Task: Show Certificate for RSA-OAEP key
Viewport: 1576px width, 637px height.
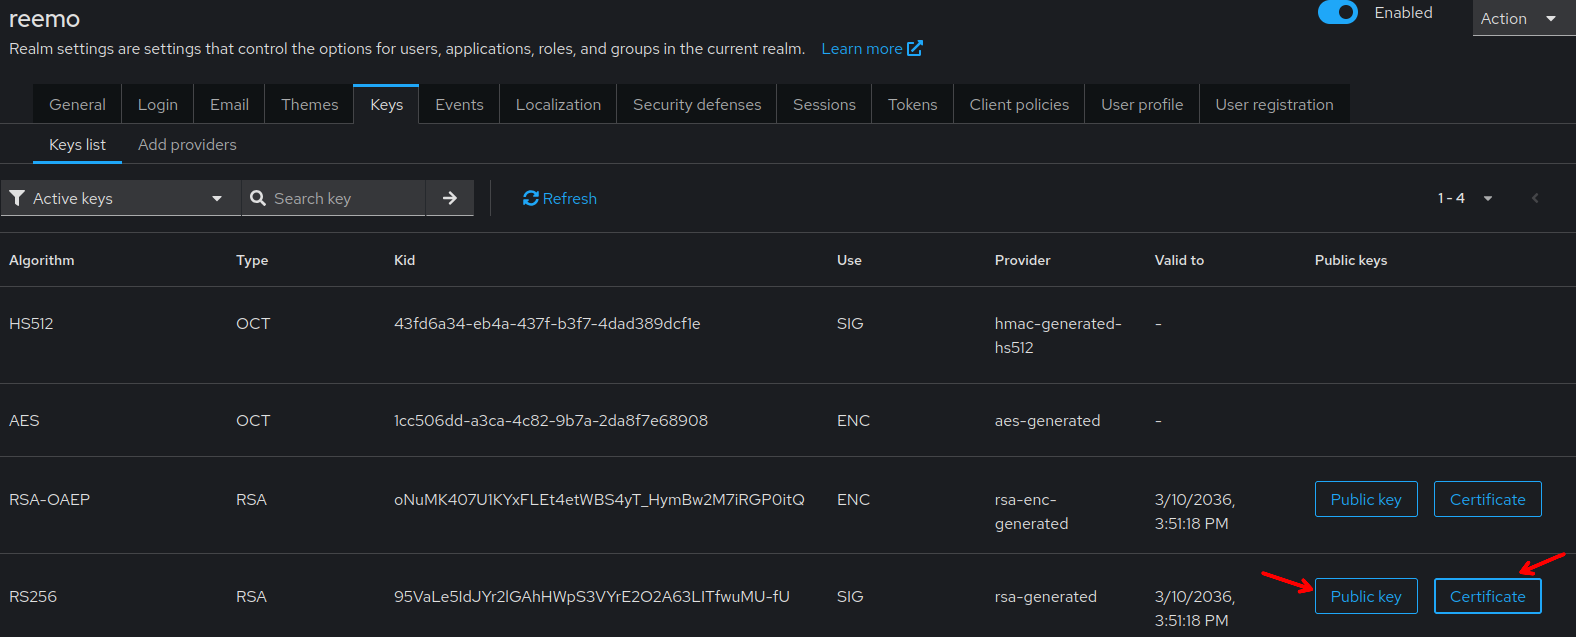Action: (1487, 499)
